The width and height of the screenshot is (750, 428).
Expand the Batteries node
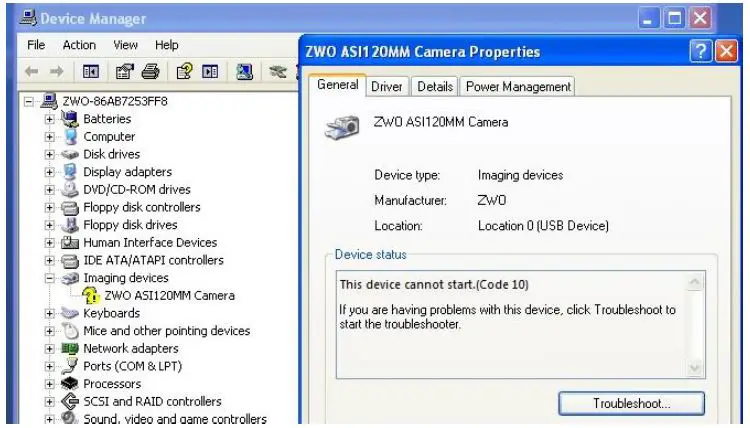click(x=49, y=119)
